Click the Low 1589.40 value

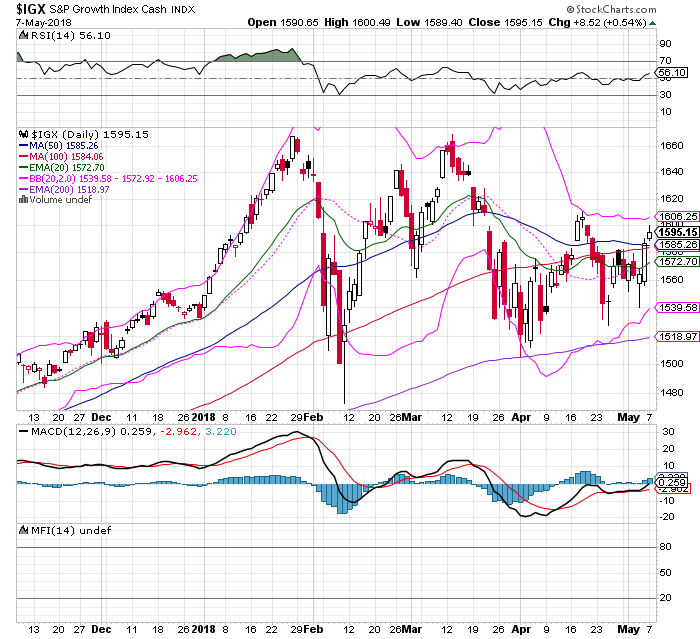tap(429, 22)
